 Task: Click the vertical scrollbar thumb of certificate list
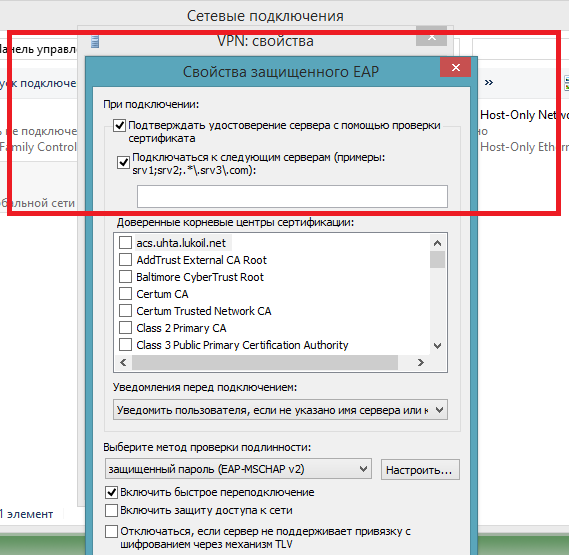pos(438,259)
